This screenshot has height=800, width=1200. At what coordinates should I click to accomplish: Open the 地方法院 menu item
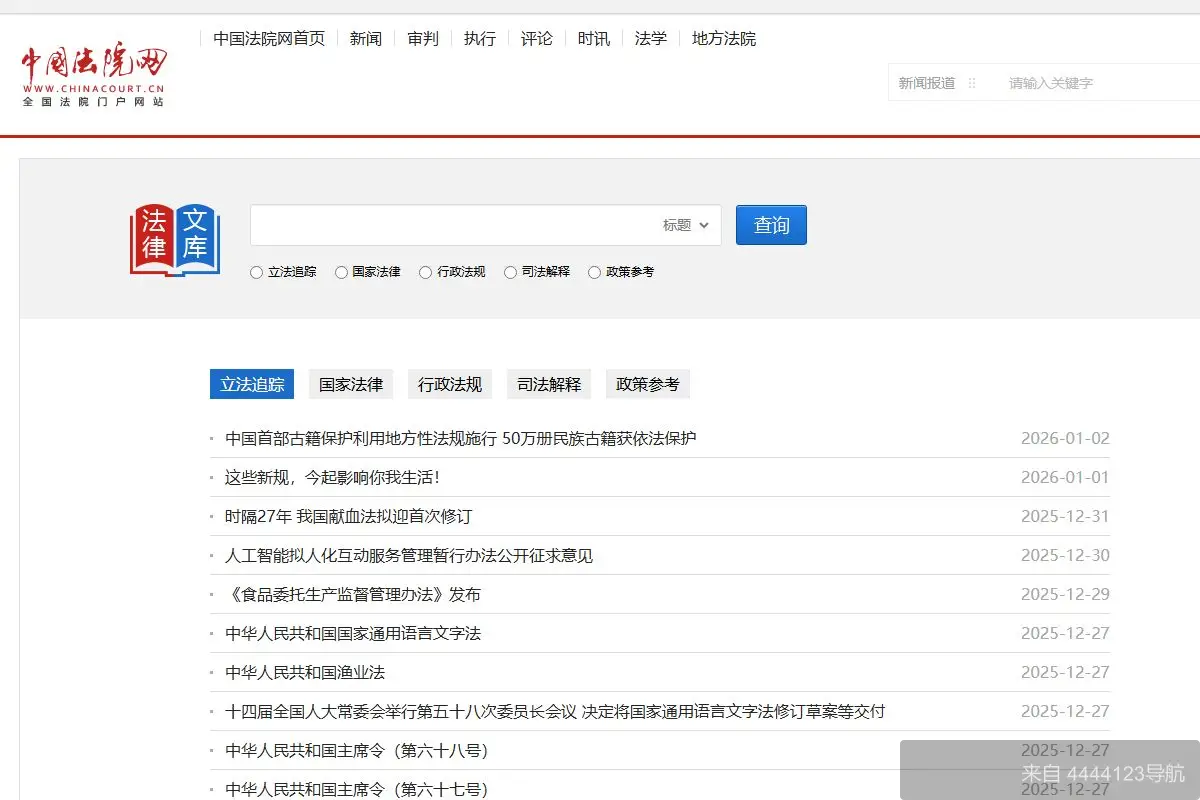pyautogui.click(x=723, y=38)
